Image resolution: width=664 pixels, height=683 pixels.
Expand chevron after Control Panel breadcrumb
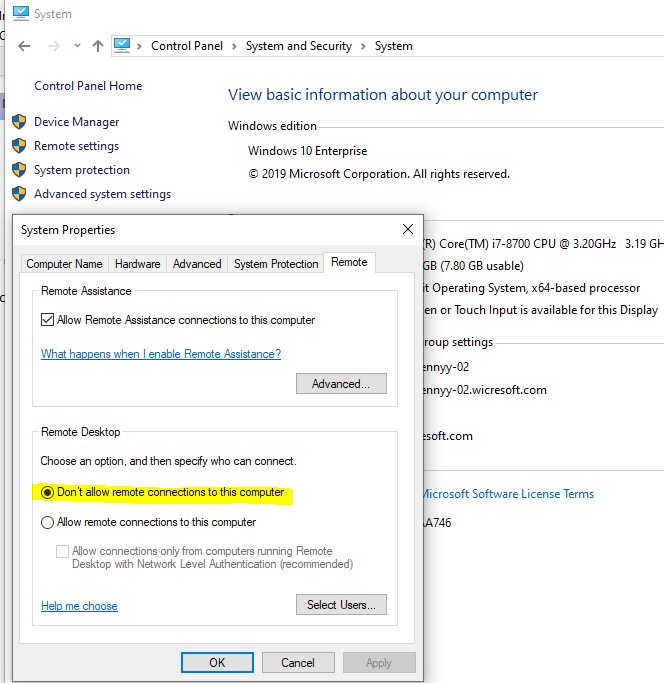[x=234, y=46]
